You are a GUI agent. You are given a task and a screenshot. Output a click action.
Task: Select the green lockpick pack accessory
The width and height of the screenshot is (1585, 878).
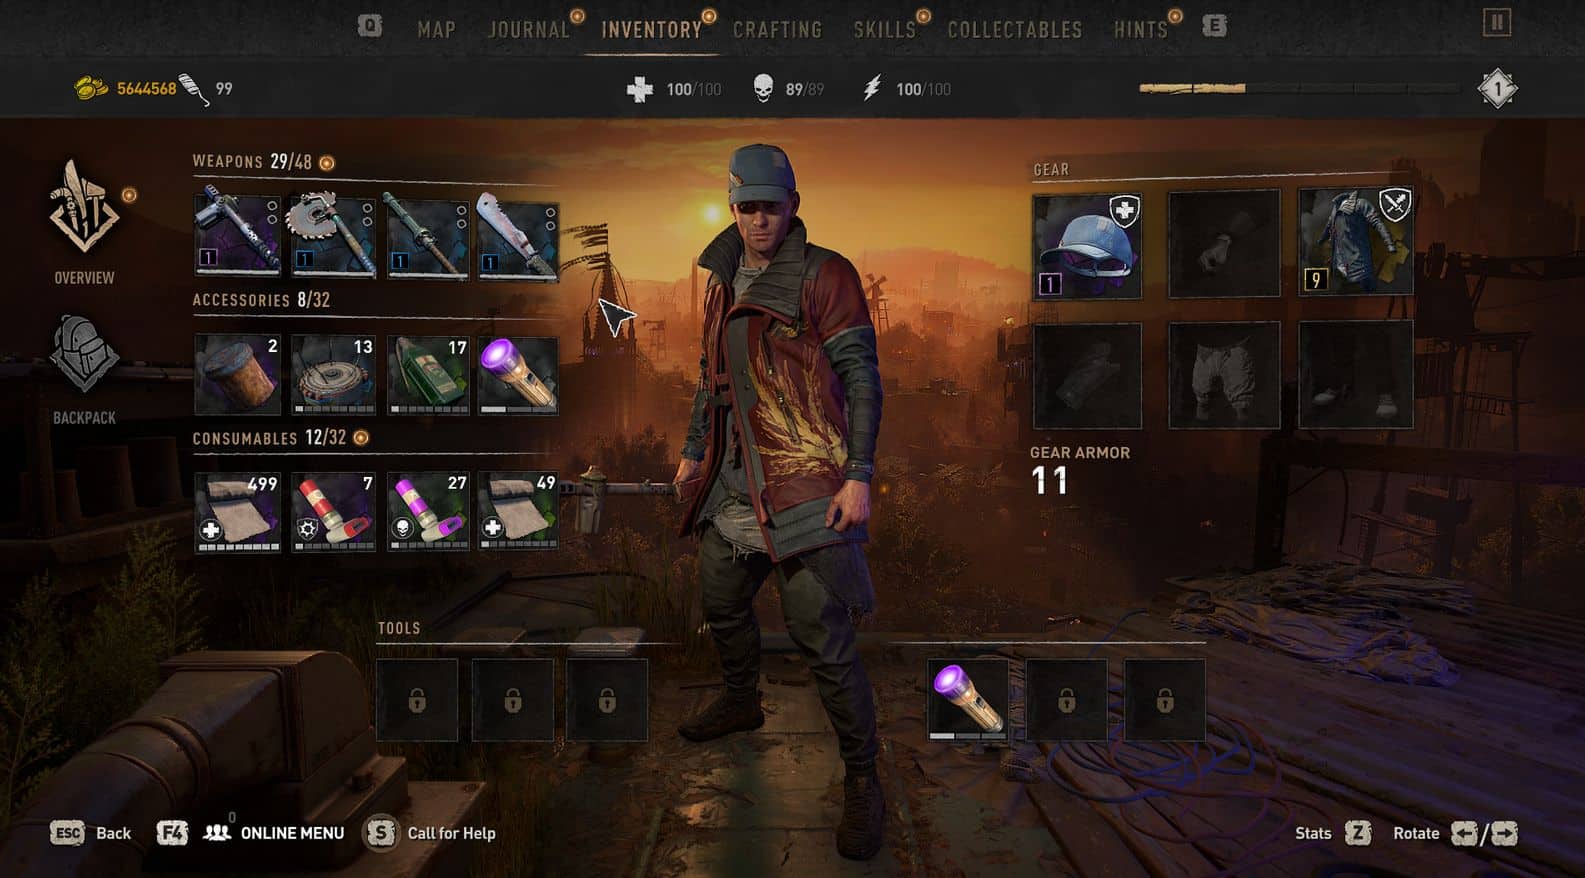428,375
